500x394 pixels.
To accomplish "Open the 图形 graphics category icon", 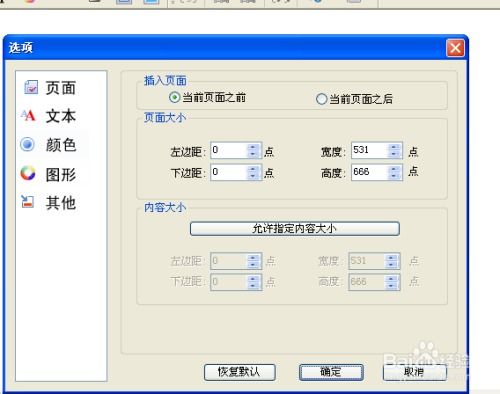I will pyautogui.click(x=28, y=173).
